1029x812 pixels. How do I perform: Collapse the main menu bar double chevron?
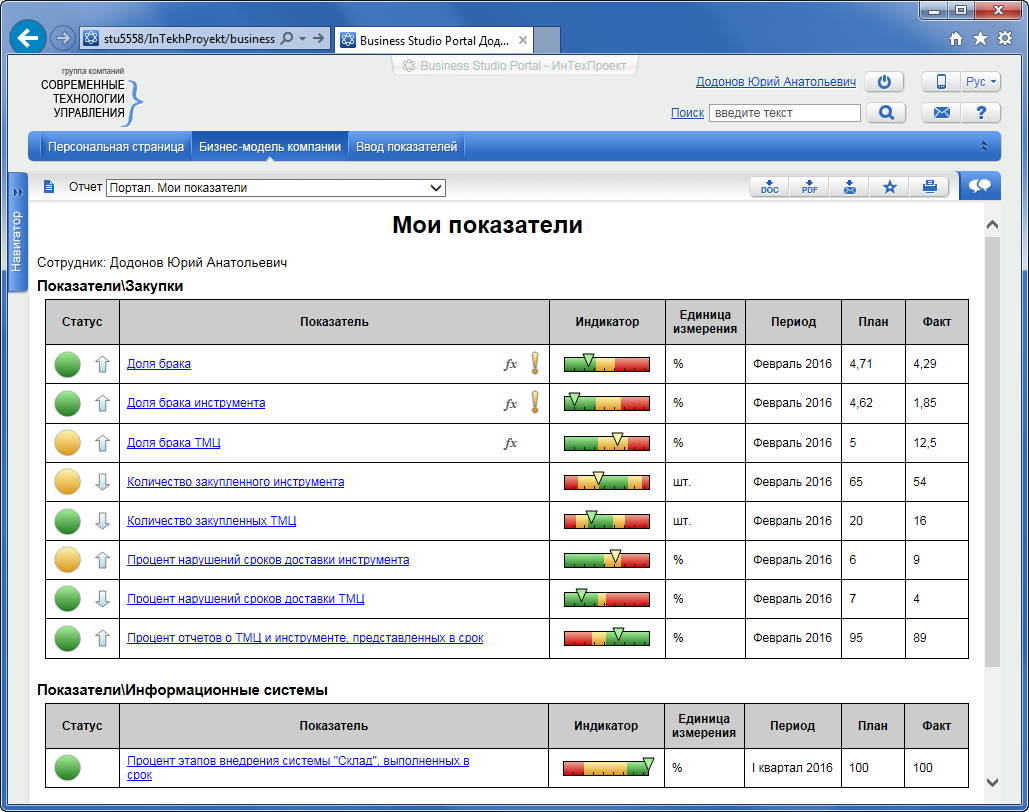click(983, 147)
